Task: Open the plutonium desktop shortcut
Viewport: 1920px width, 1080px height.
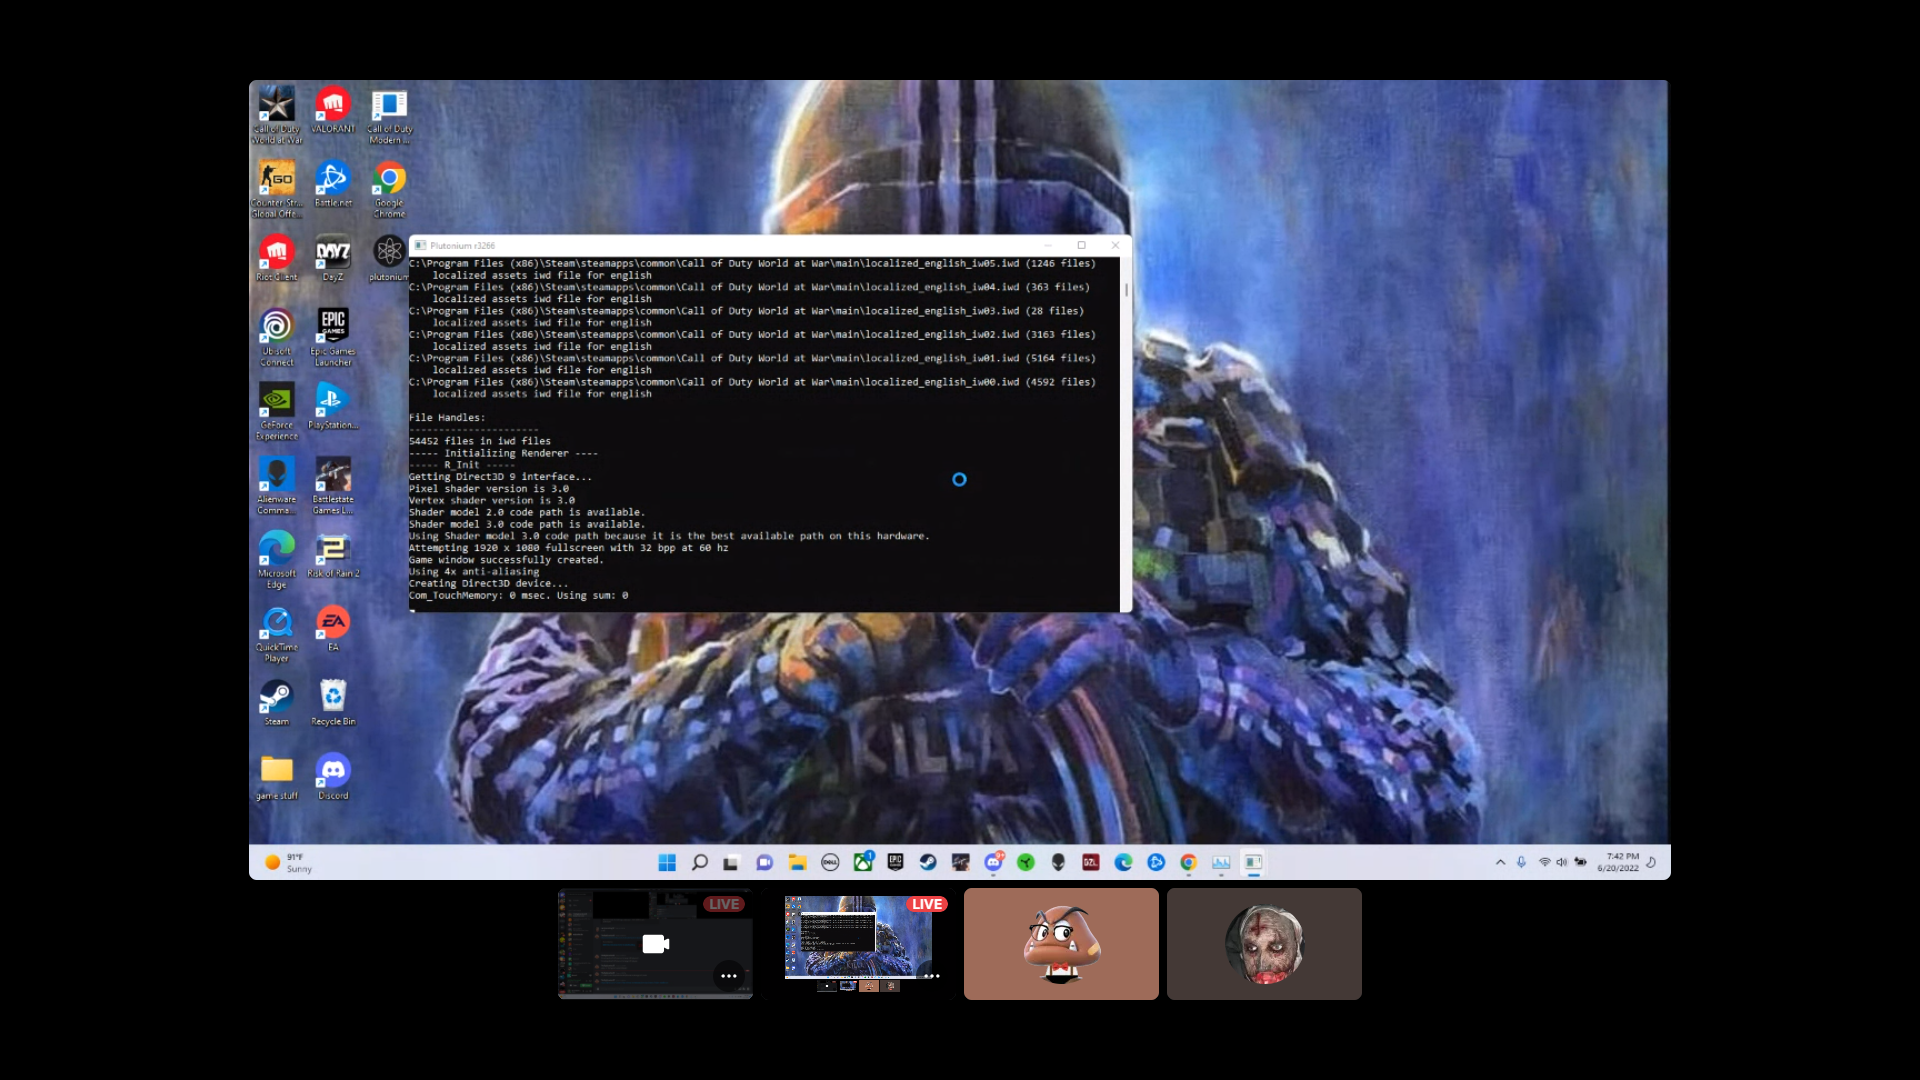Action: 389,257
